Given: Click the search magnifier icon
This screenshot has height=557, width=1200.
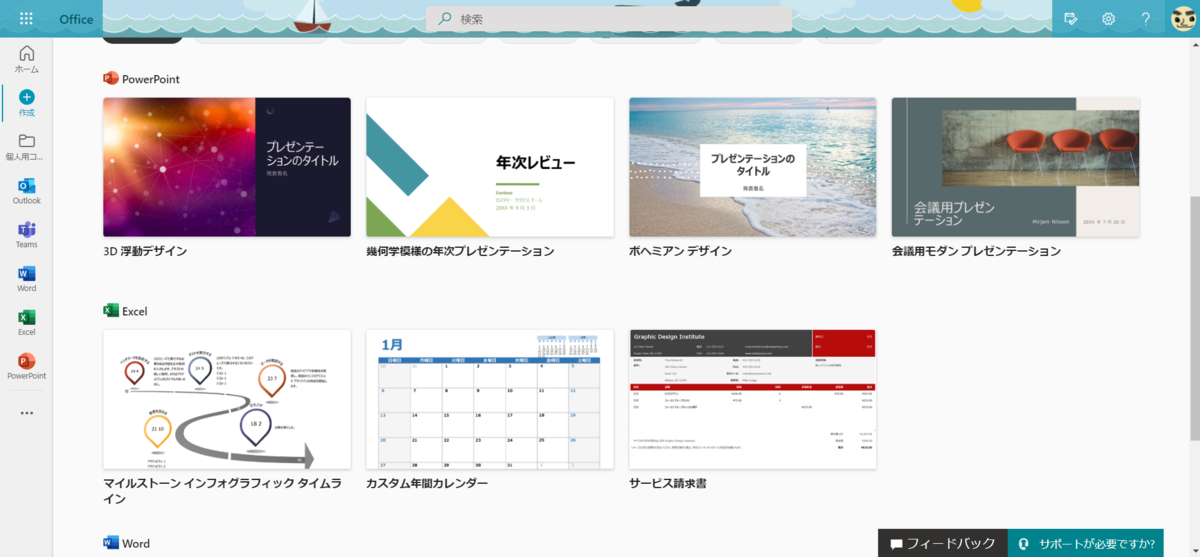Looking at the screenshot, I should 444,19.
